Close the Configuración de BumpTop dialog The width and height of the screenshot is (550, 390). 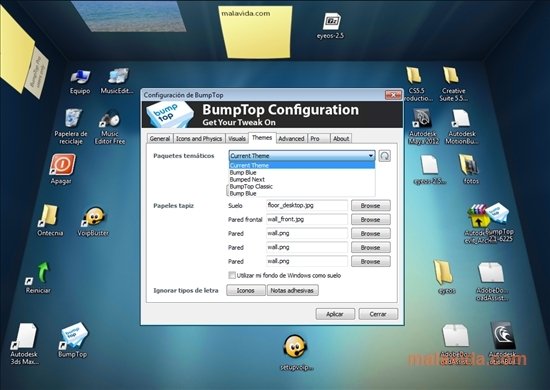[x=393, y=95]
